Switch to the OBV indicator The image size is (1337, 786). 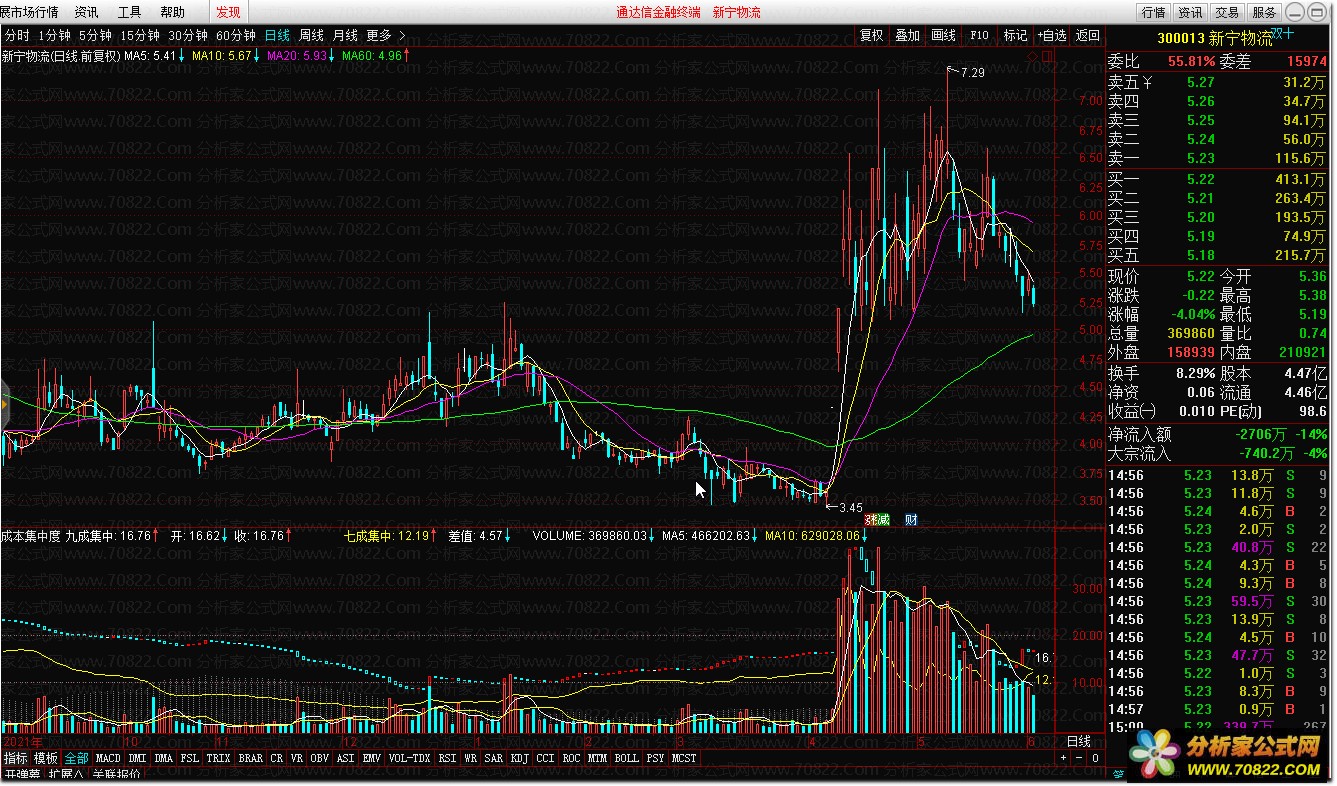(x=320, y=759)
